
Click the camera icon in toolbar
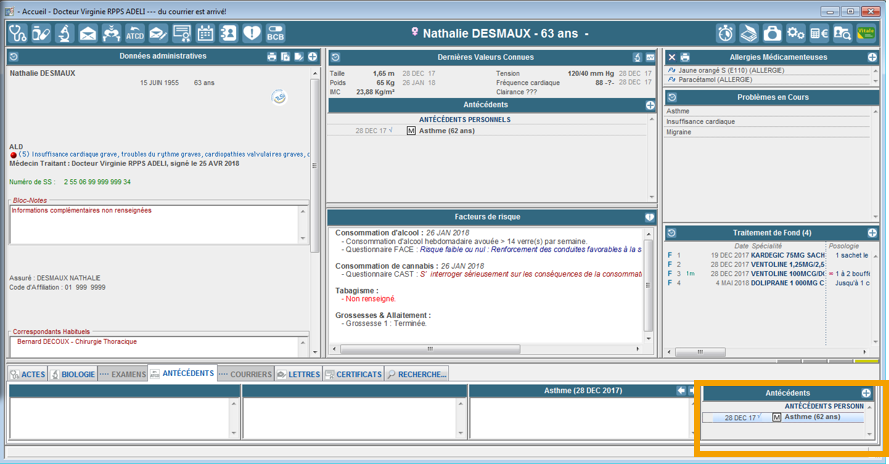point(772,34)
